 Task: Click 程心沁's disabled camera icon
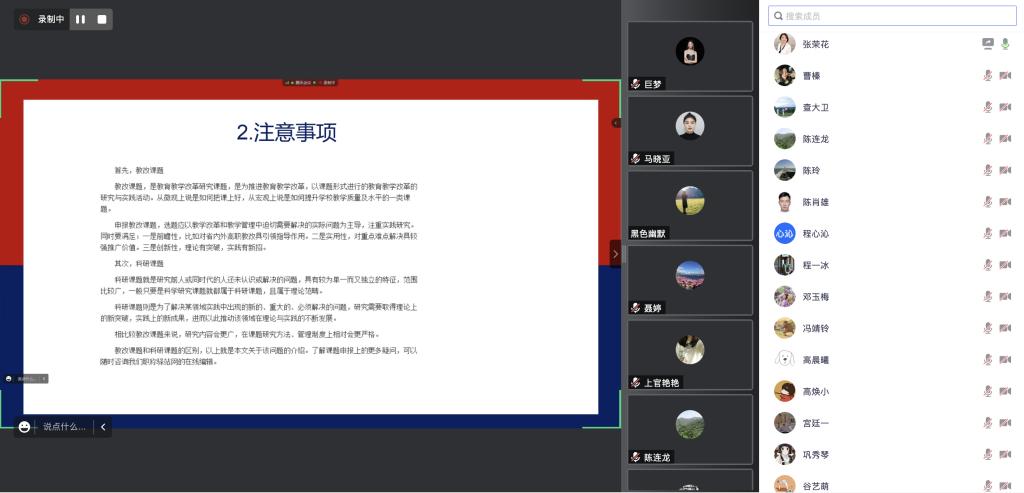[1005, 234]
